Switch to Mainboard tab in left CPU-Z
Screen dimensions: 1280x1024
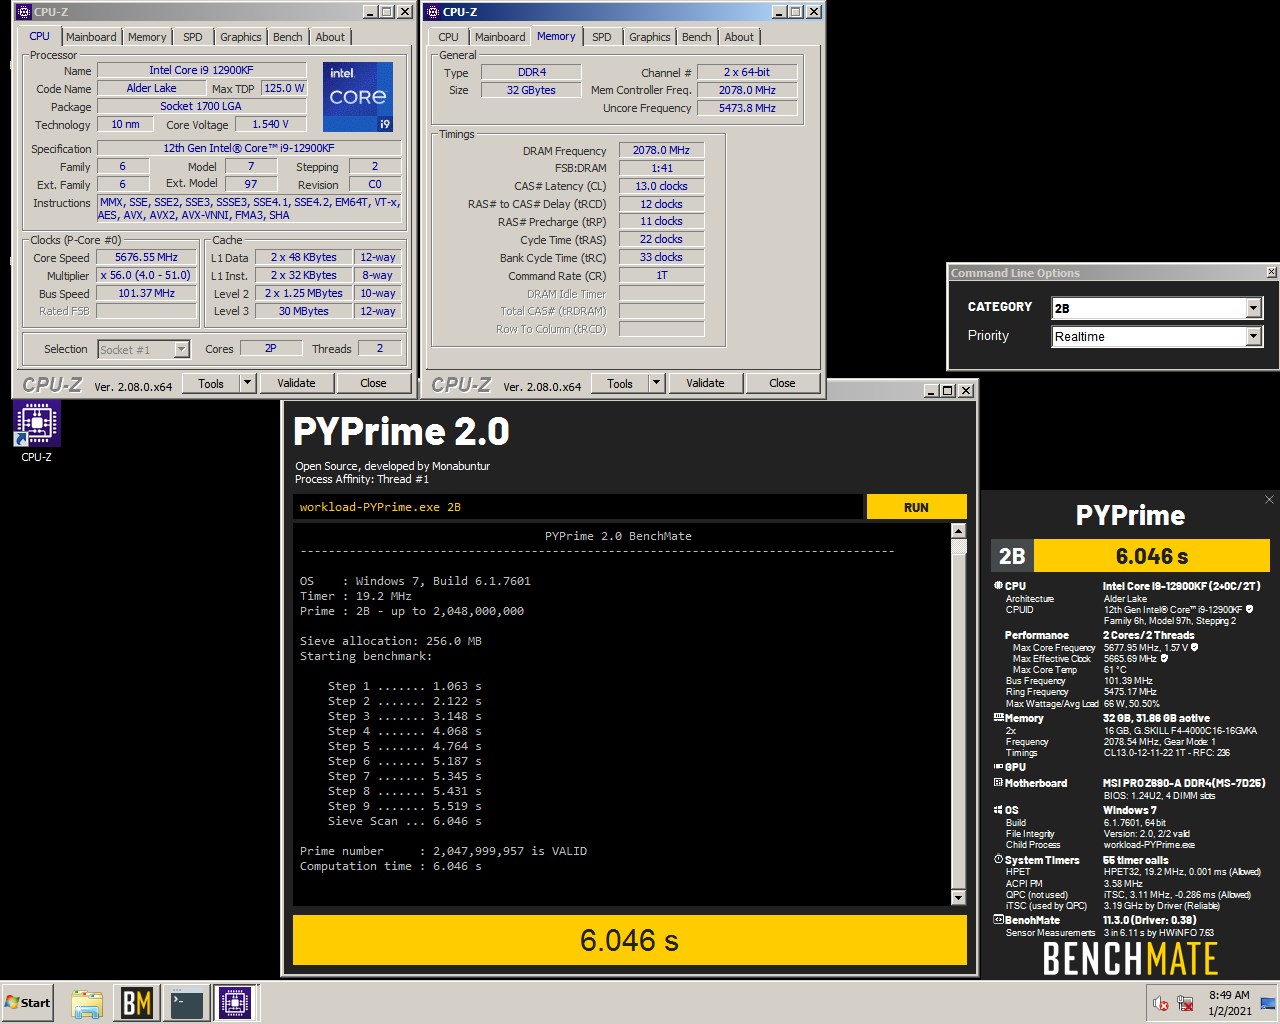pos(91,37)
